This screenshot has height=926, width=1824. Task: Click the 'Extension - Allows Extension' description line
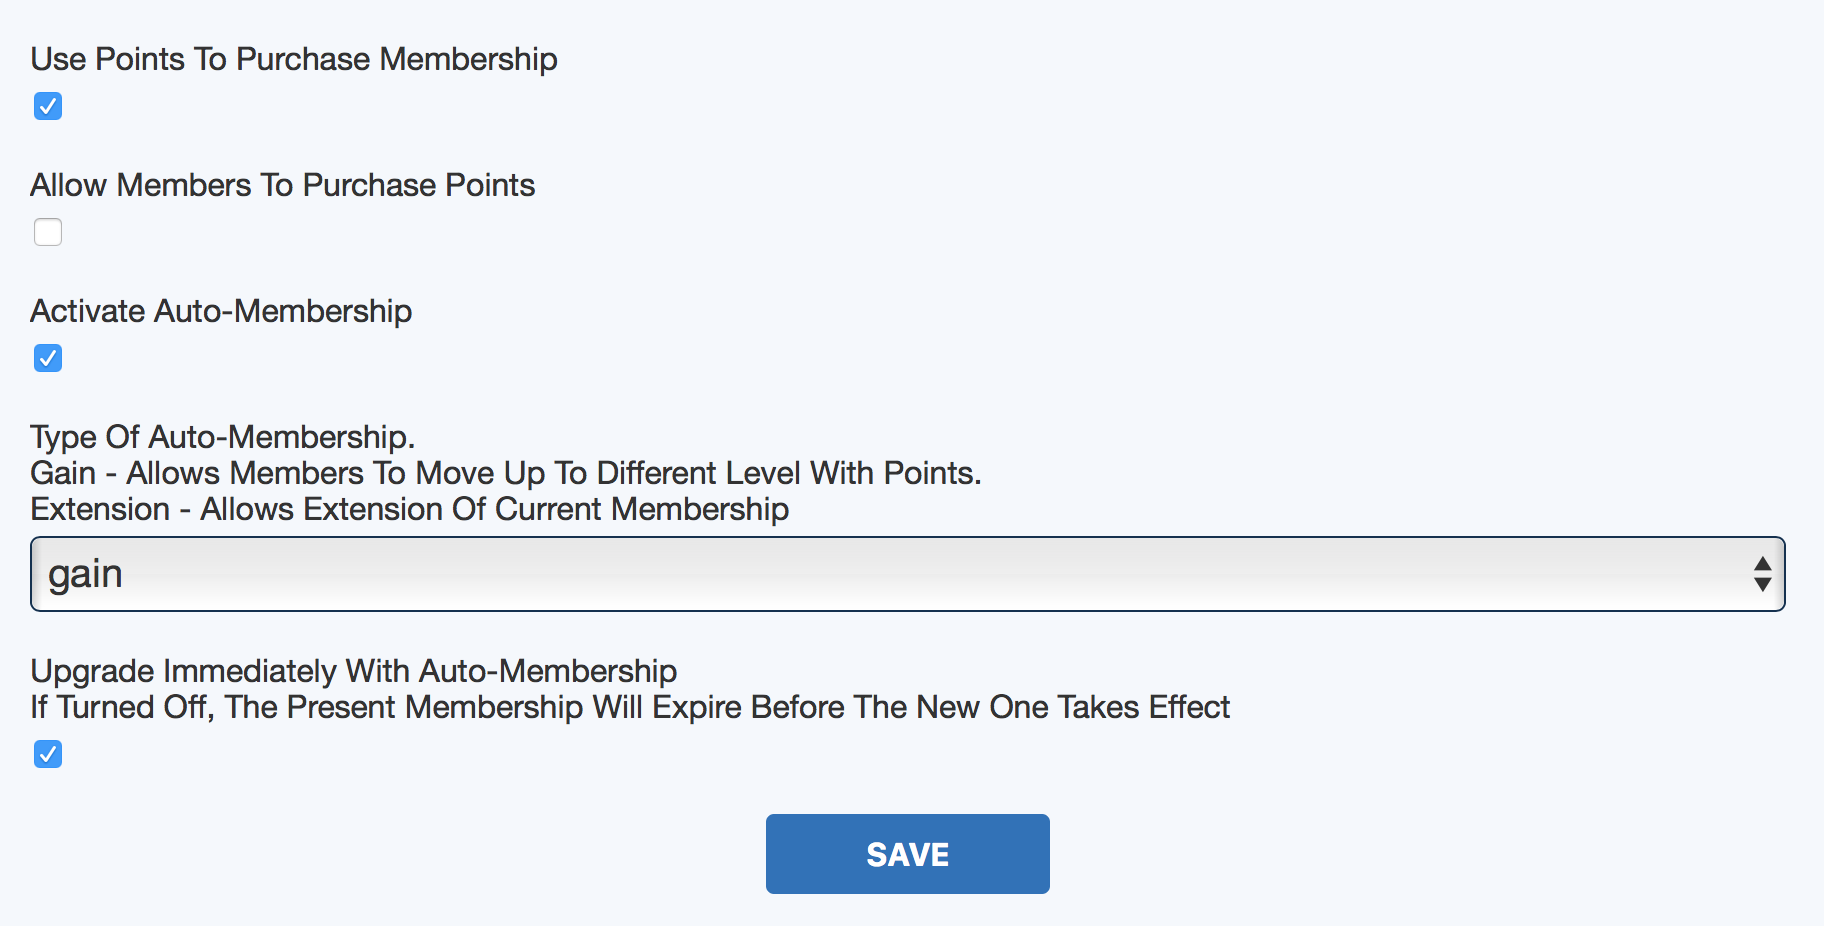point(410,509)
